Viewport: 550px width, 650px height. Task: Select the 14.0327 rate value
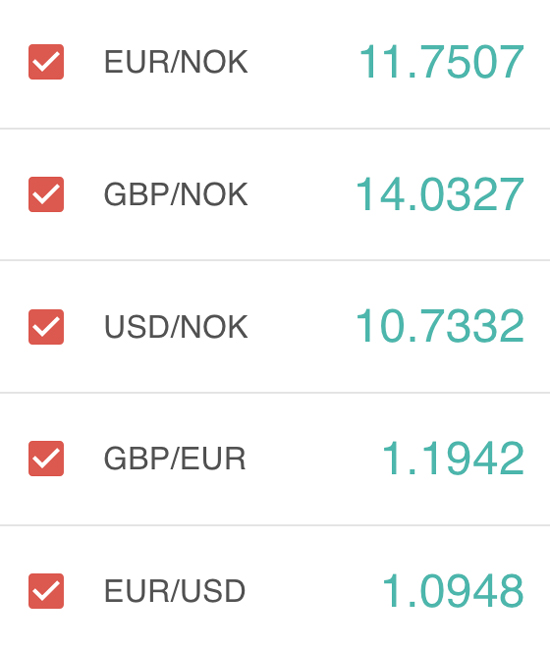(x=439, y=194)
